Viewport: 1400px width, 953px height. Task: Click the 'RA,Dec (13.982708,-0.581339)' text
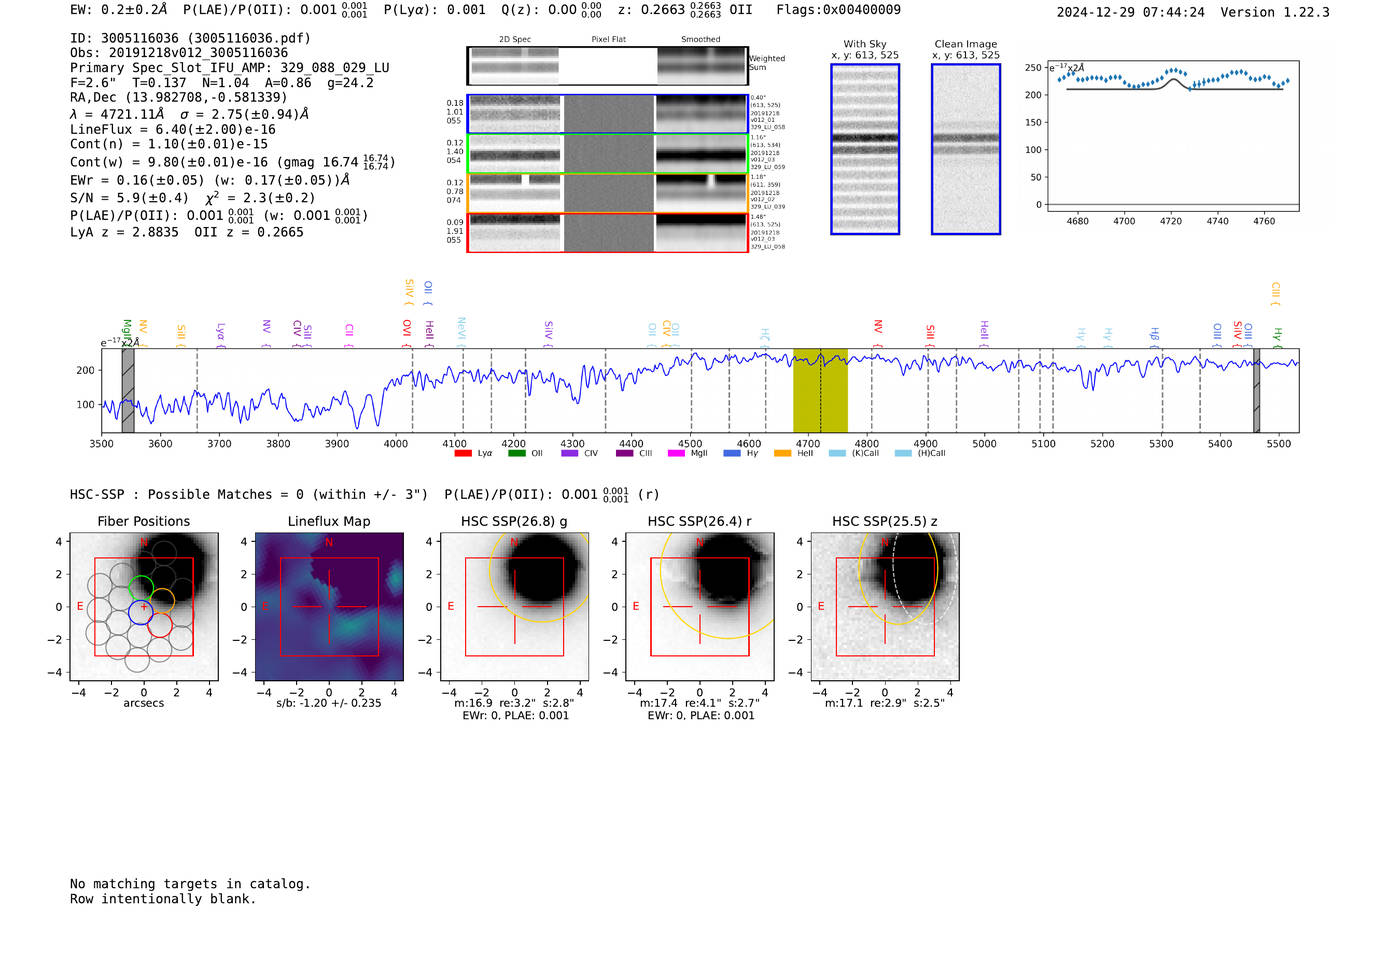point(178,97)
